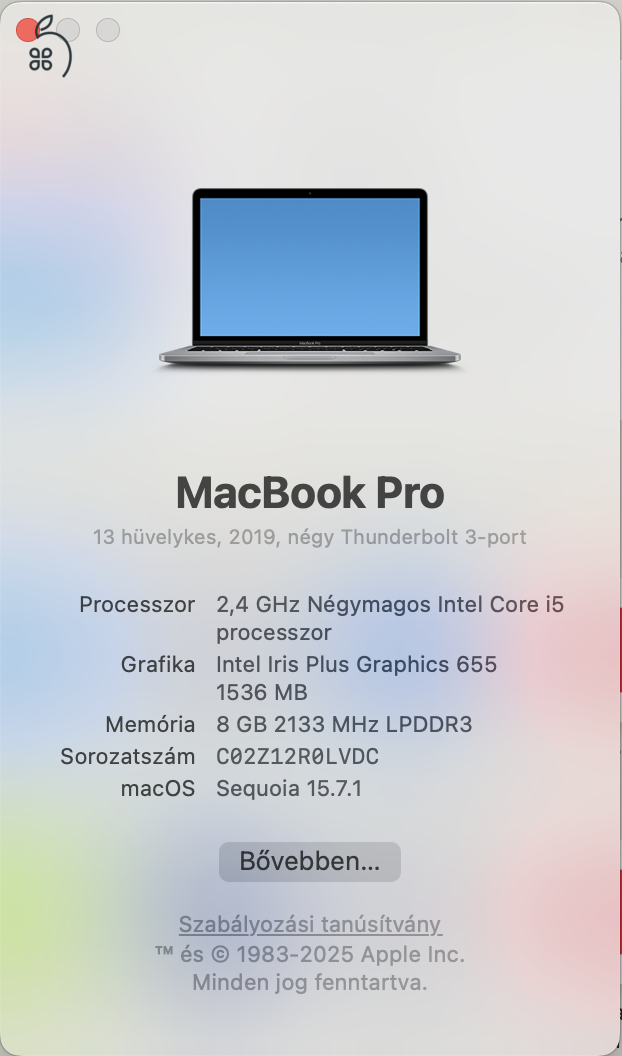
Task: Click the 13 hüvelykes, 2019 model subtitle
Action: pos(310,537)
